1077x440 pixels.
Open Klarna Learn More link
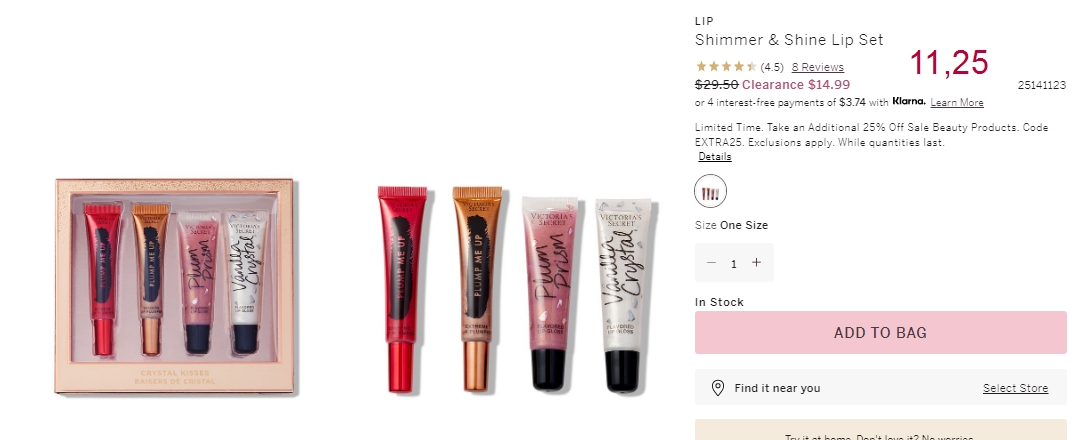(957, 102)
